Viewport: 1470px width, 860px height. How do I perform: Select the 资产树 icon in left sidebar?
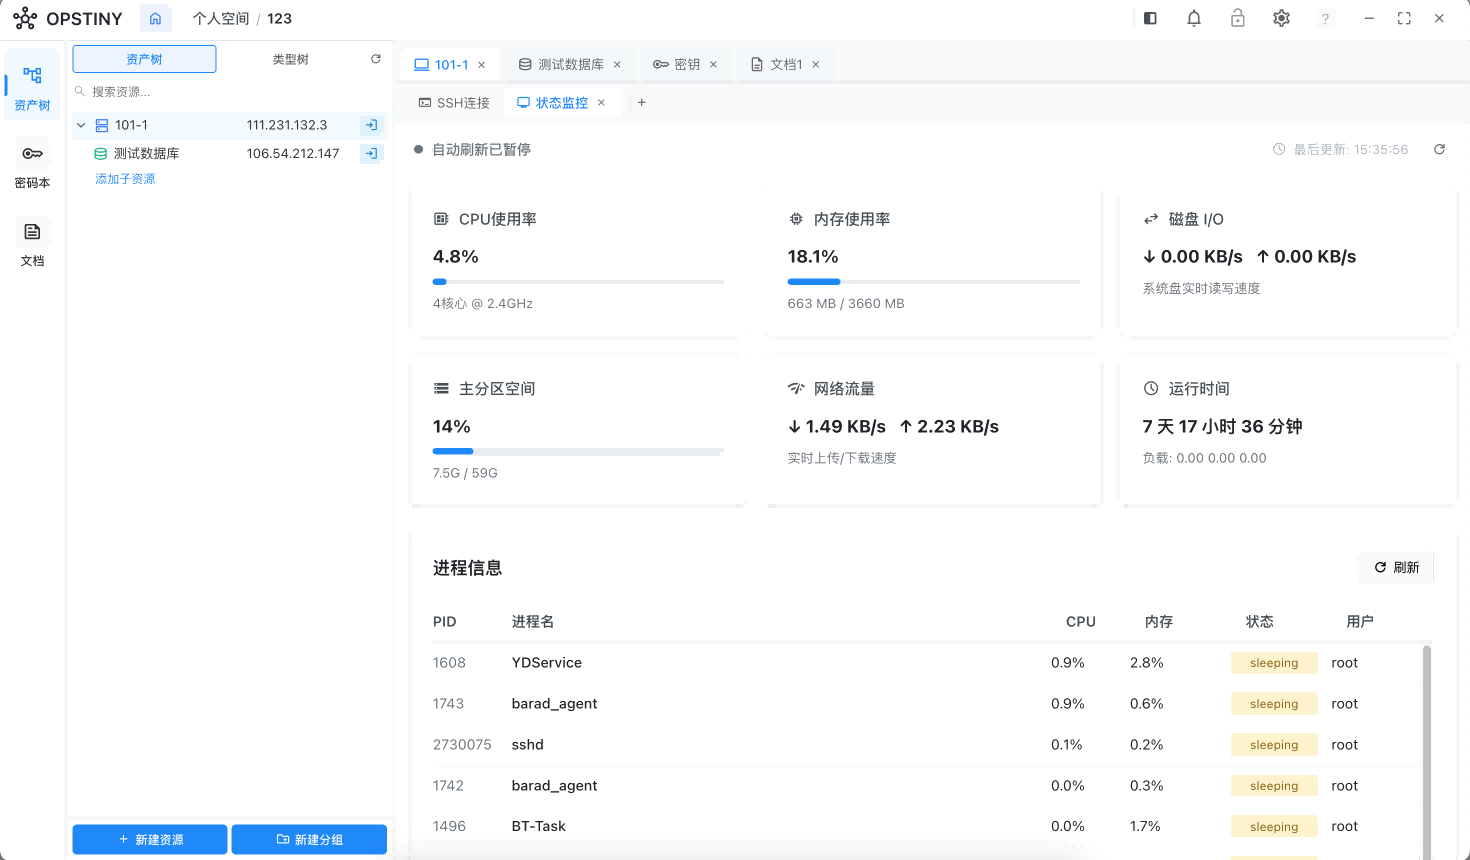(x=31, y=85)
